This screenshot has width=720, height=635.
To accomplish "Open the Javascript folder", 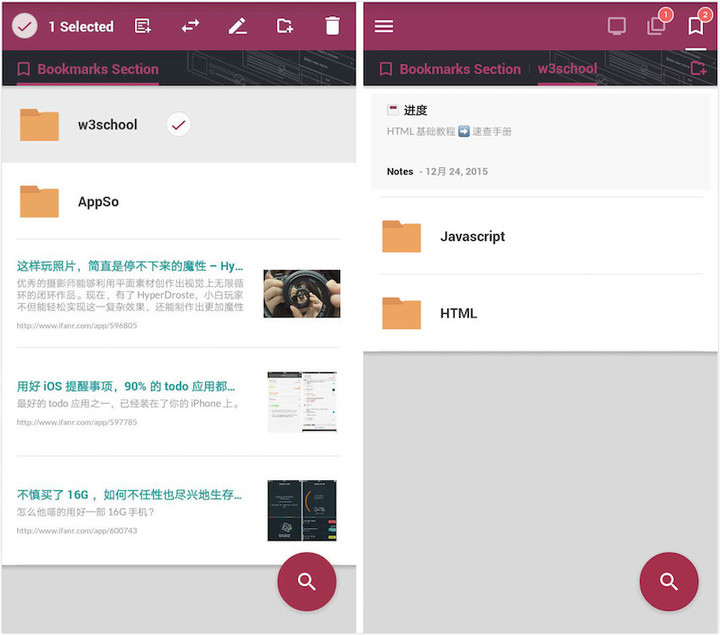I will (x=472, y=237).
